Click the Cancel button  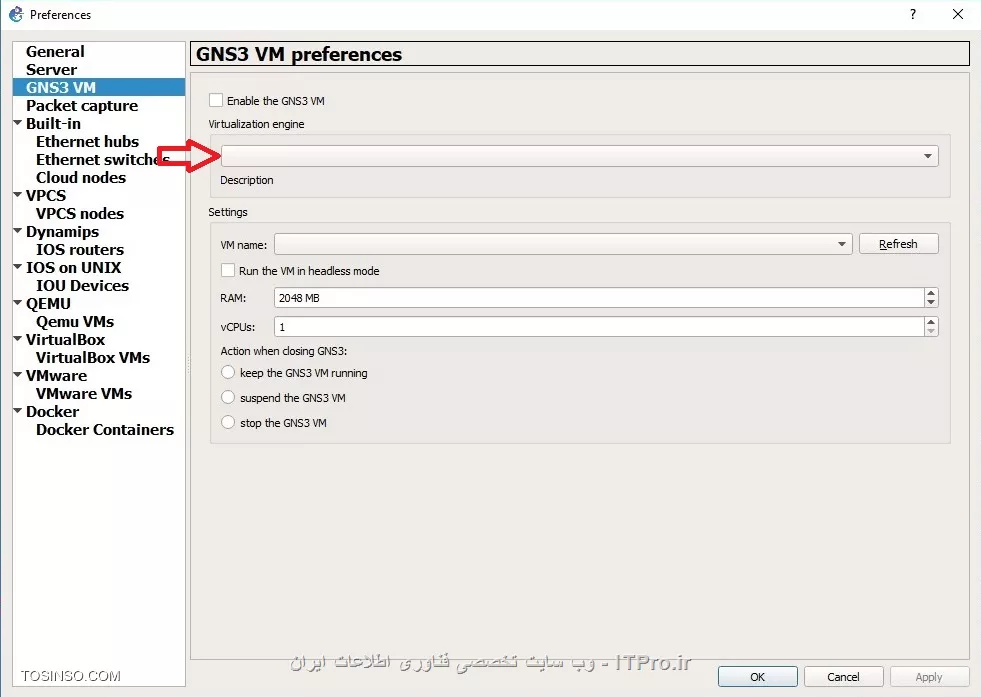(x=843, y=677)
